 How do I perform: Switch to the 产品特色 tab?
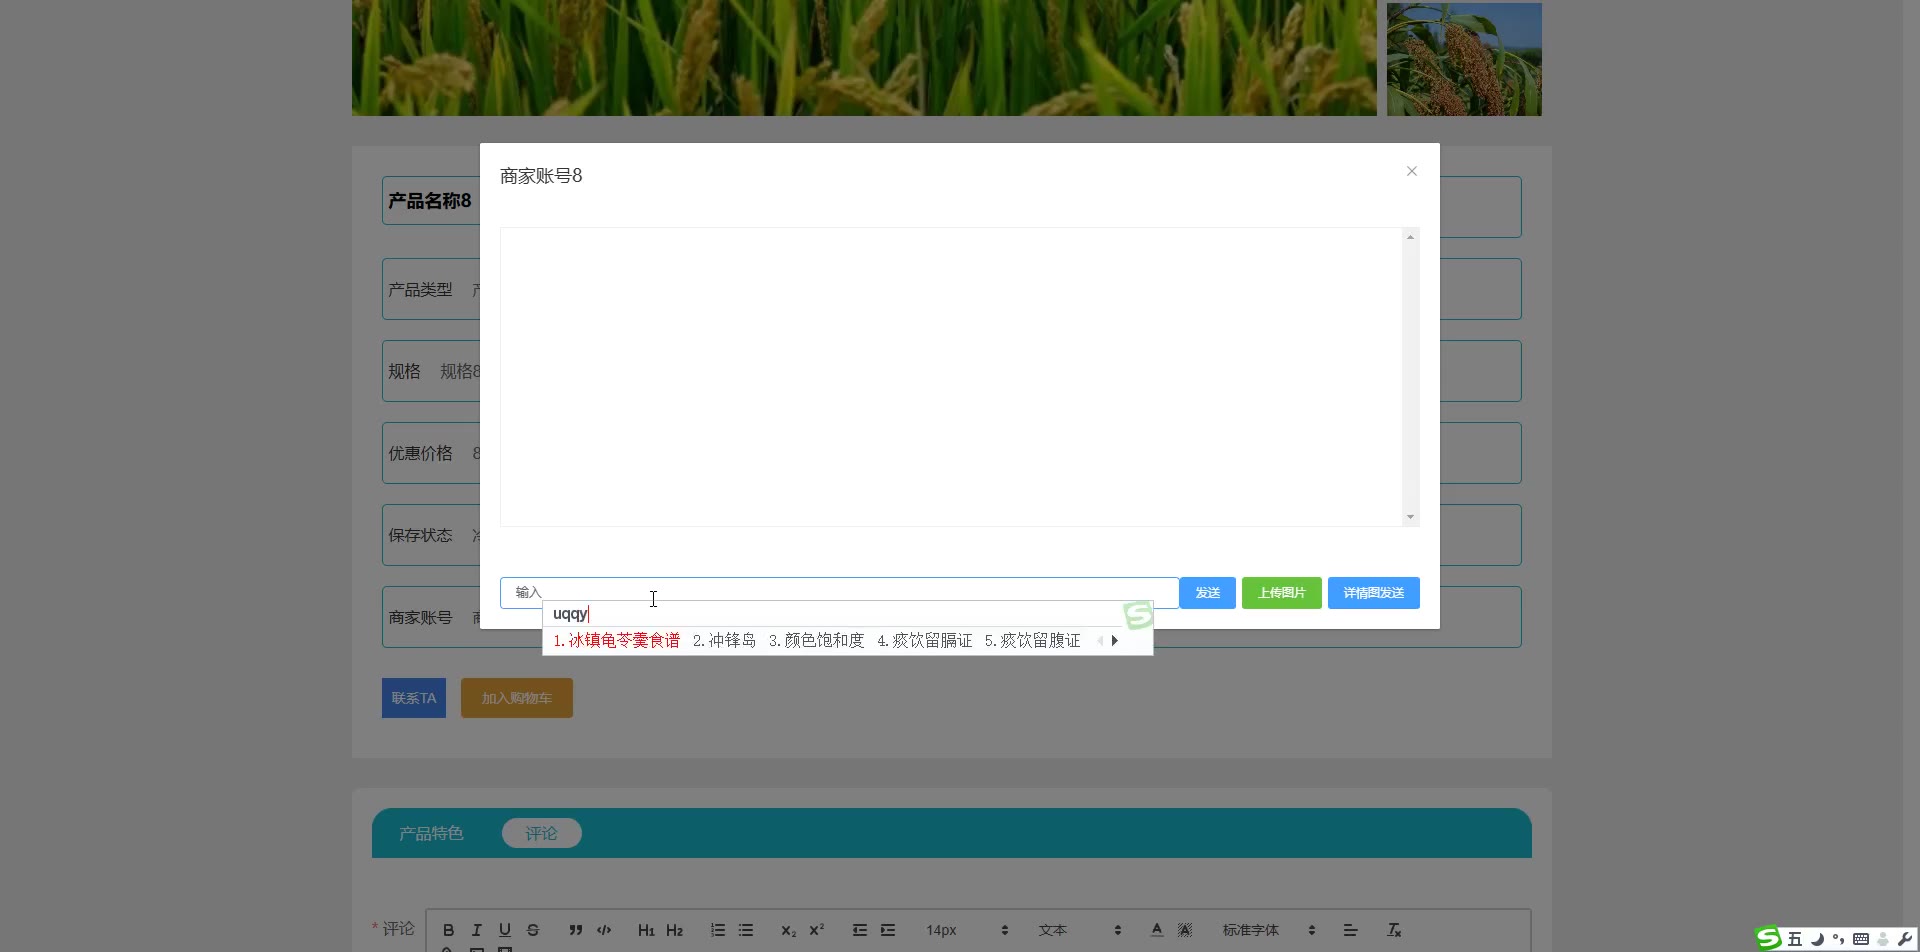tap(431, 833)
